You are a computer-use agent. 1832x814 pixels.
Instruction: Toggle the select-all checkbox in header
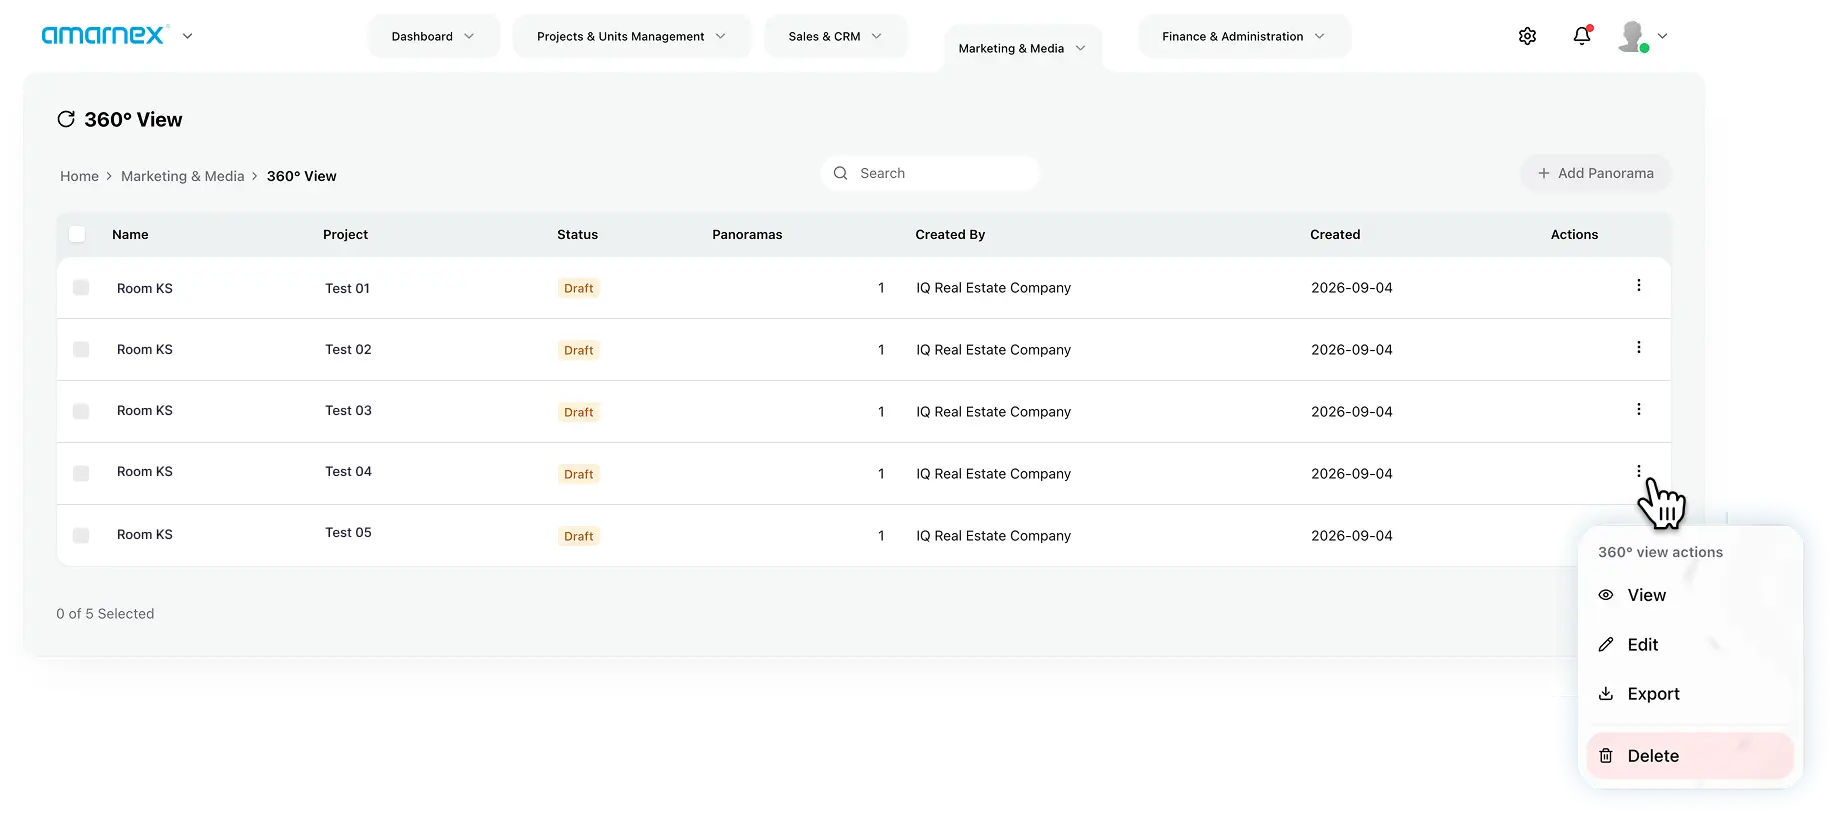[x=77, y=234]
